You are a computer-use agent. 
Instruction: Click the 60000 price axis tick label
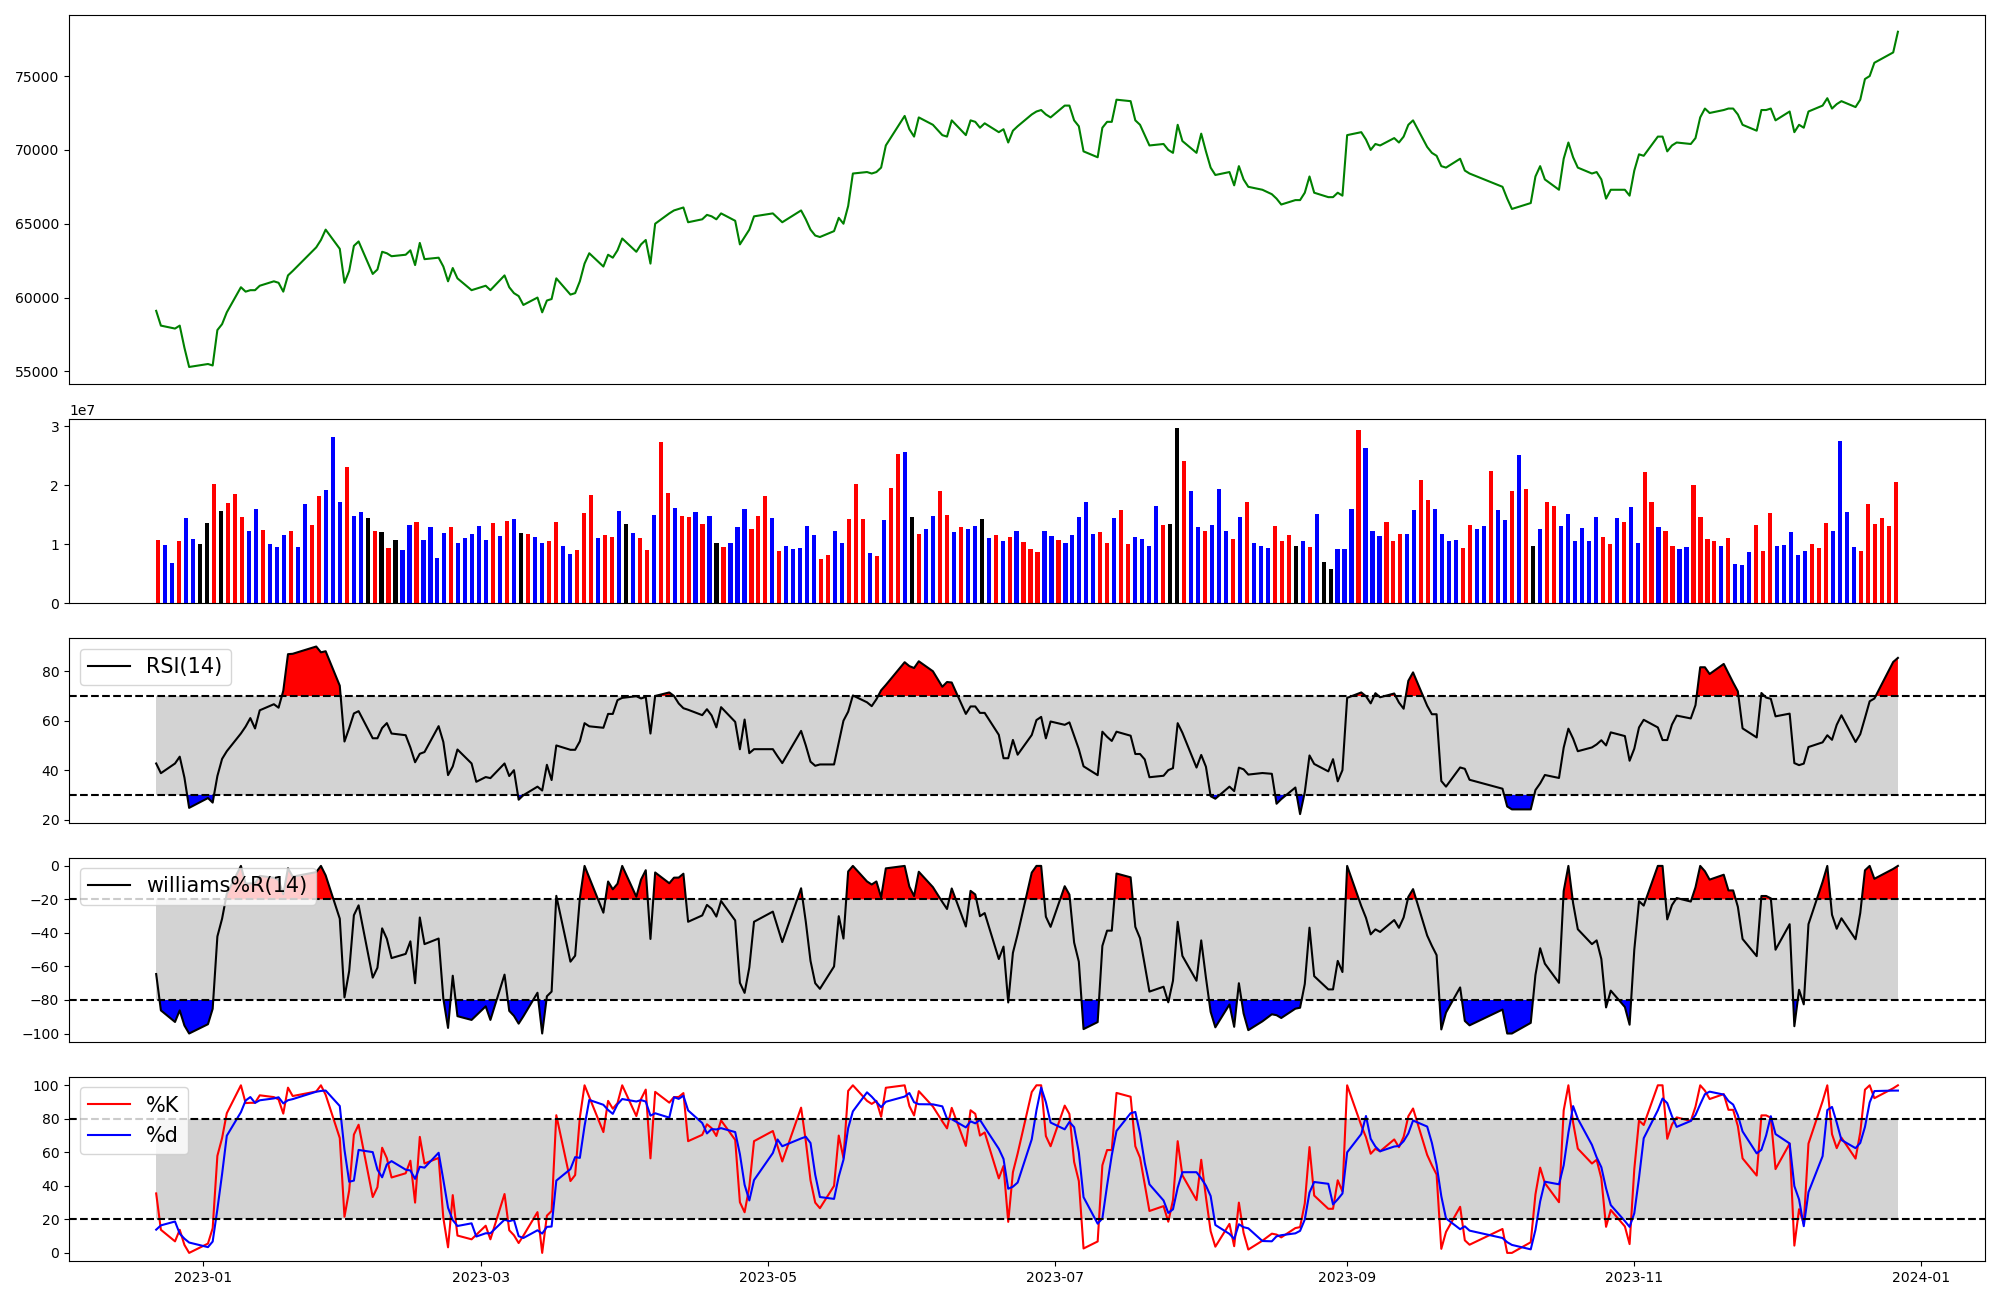pyautogui.click(x=37, y=298)
